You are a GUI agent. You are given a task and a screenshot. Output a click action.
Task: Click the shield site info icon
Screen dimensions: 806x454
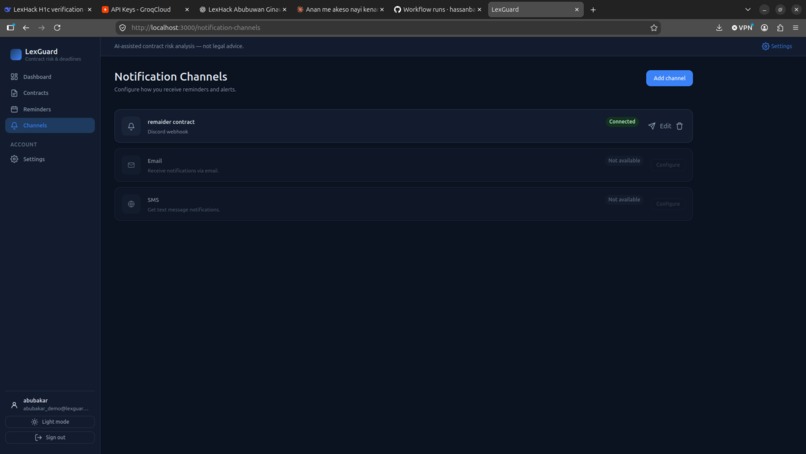click(122, 28)
